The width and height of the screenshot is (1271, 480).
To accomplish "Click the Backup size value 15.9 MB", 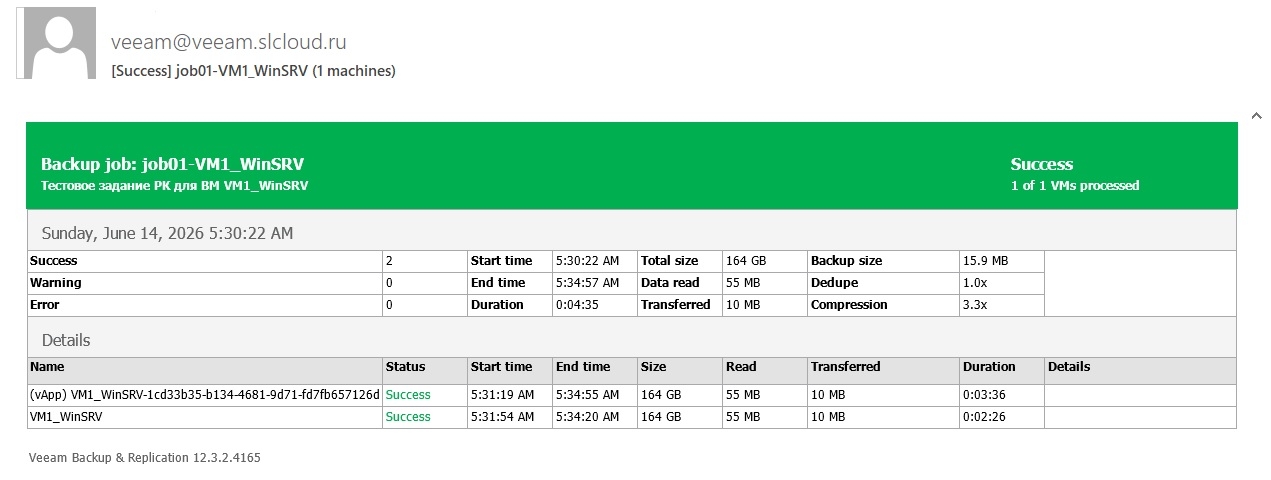I will tap(985, 261).
